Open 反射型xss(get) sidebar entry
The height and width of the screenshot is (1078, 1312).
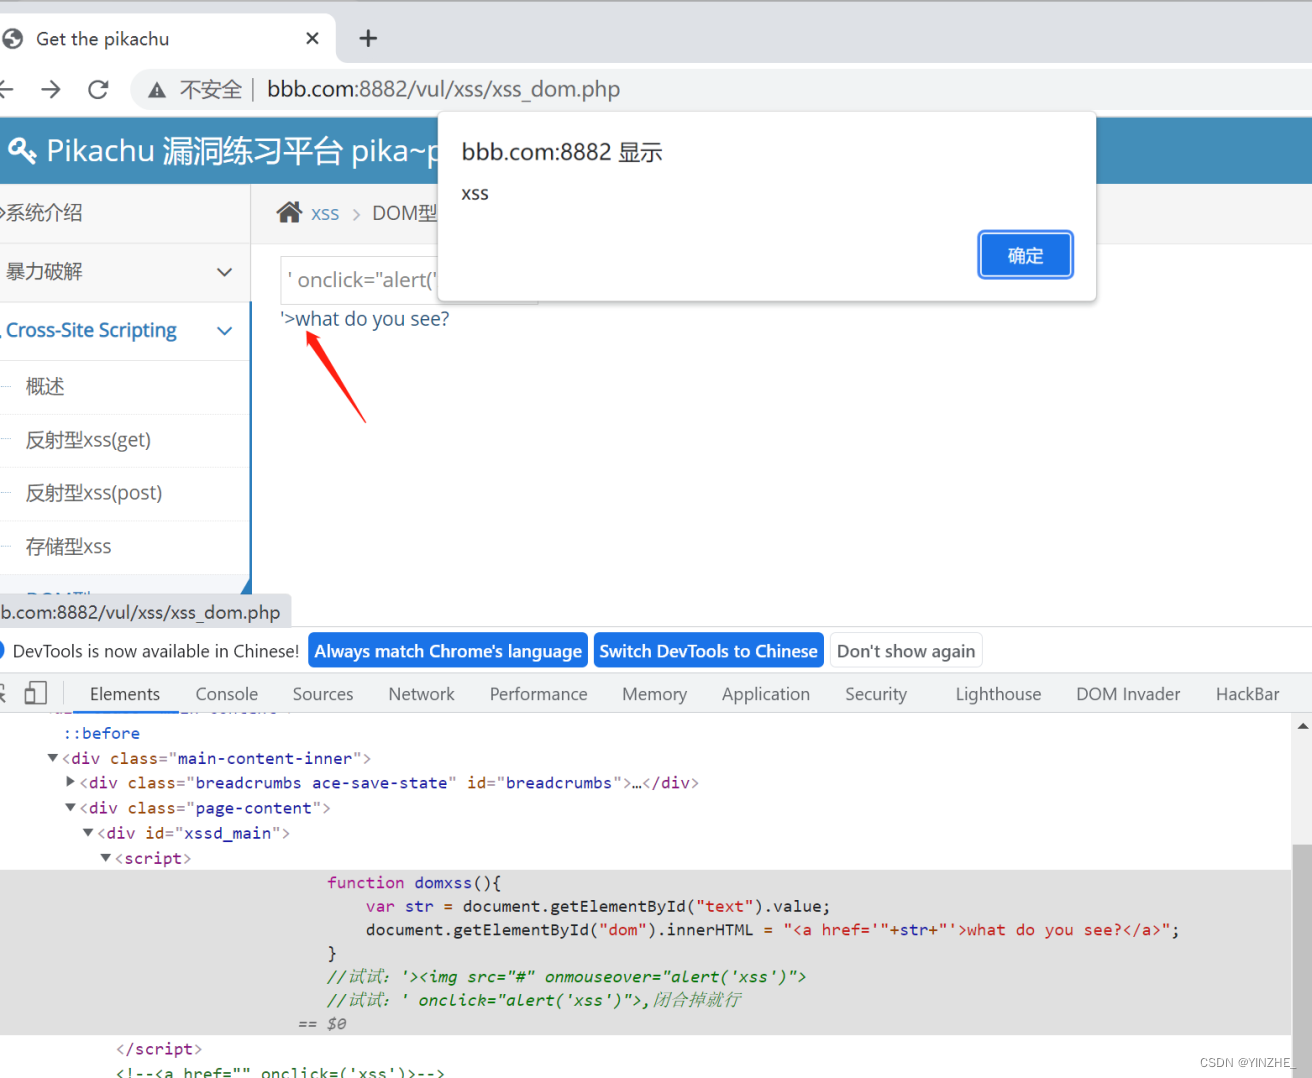pos(88,440)
